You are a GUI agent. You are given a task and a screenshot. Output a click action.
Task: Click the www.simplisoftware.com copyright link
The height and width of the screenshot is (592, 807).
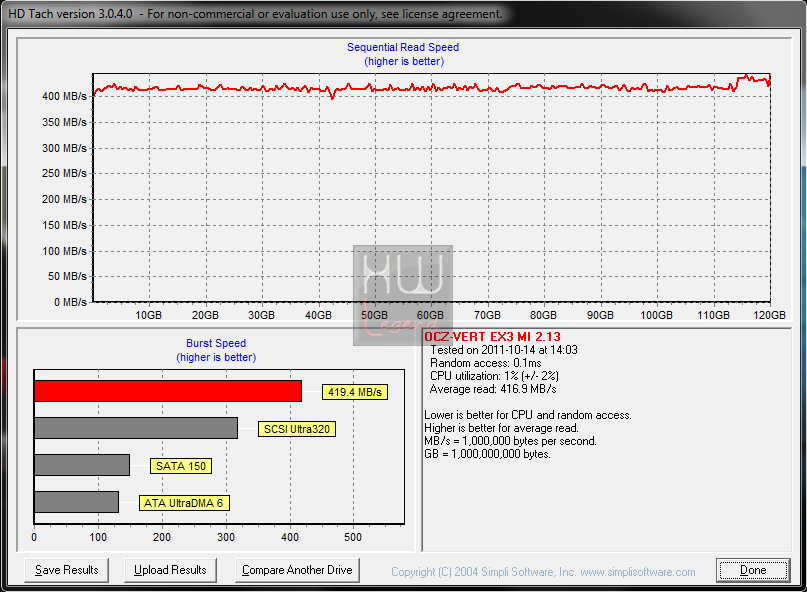click(638, 572)
